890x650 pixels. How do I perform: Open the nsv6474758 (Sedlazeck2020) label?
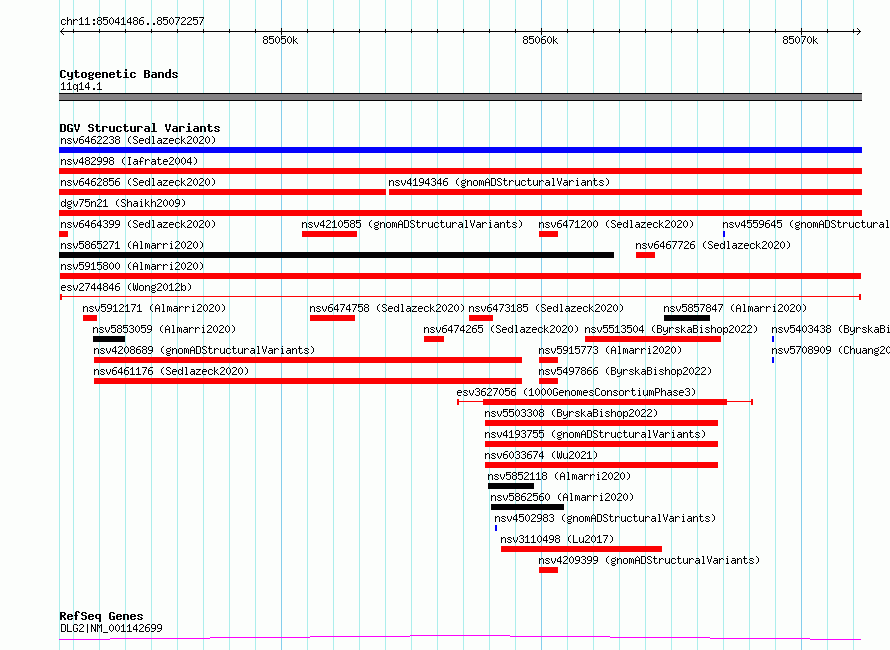(x=387, y=308)
